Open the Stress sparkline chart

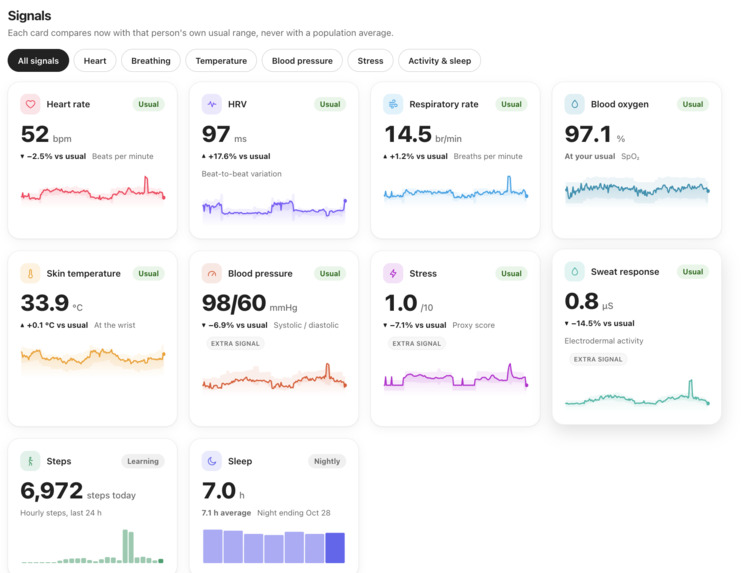click(456, 378)
